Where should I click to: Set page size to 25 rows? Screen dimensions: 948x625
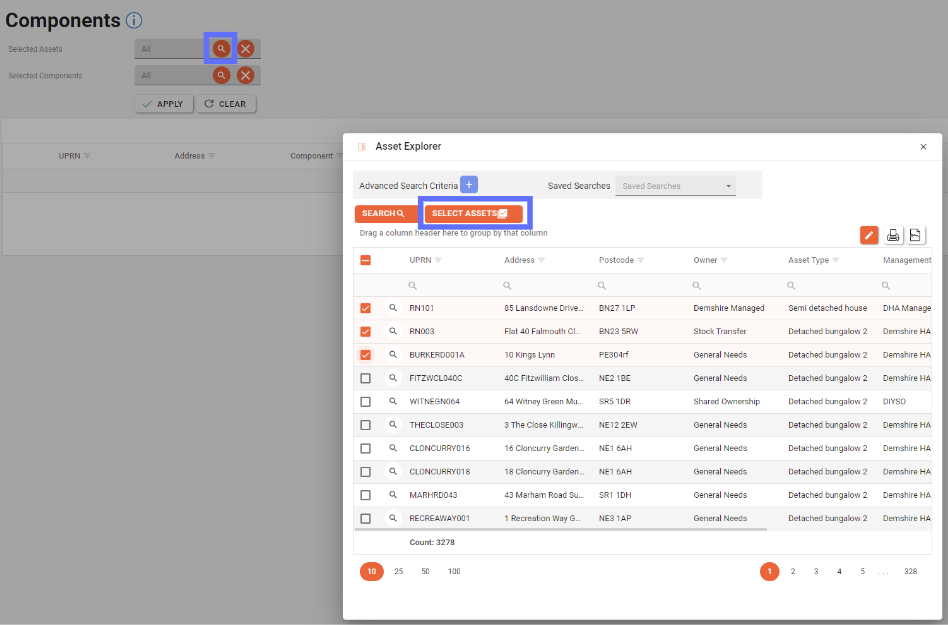(398, 571)
